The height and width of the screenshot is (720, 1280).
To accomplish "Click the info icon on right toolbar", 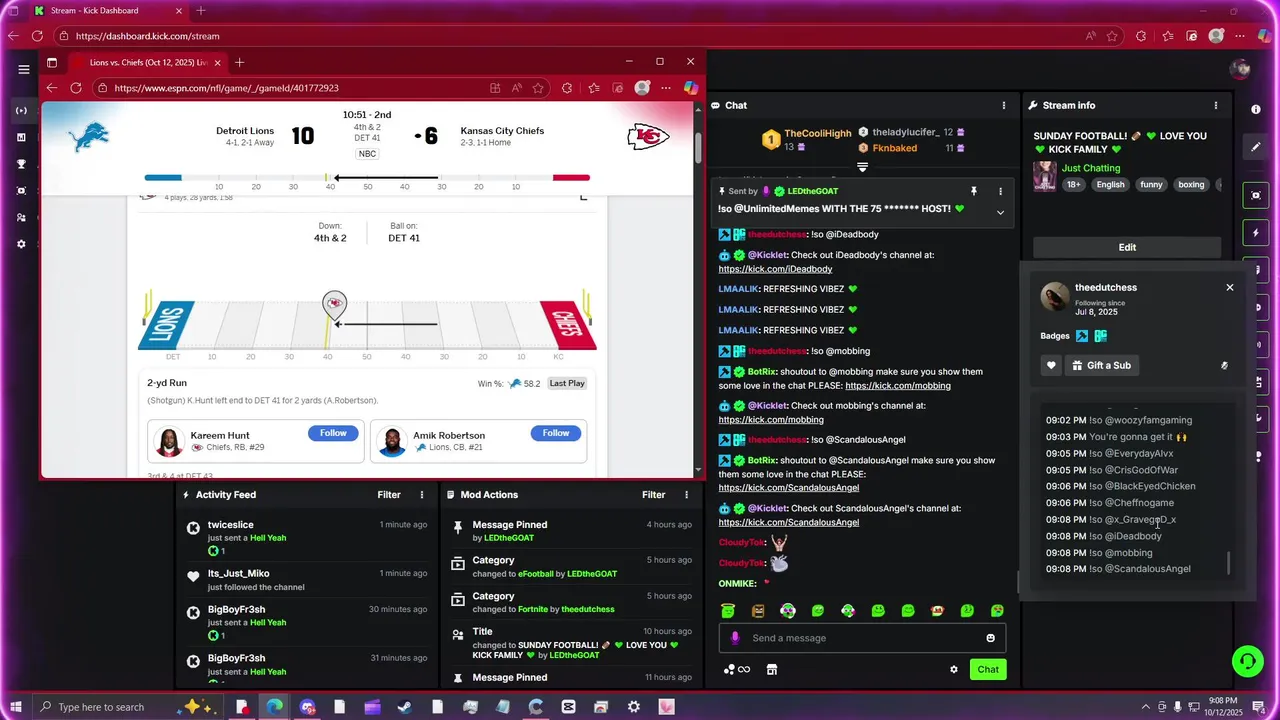I will 1256,109.
